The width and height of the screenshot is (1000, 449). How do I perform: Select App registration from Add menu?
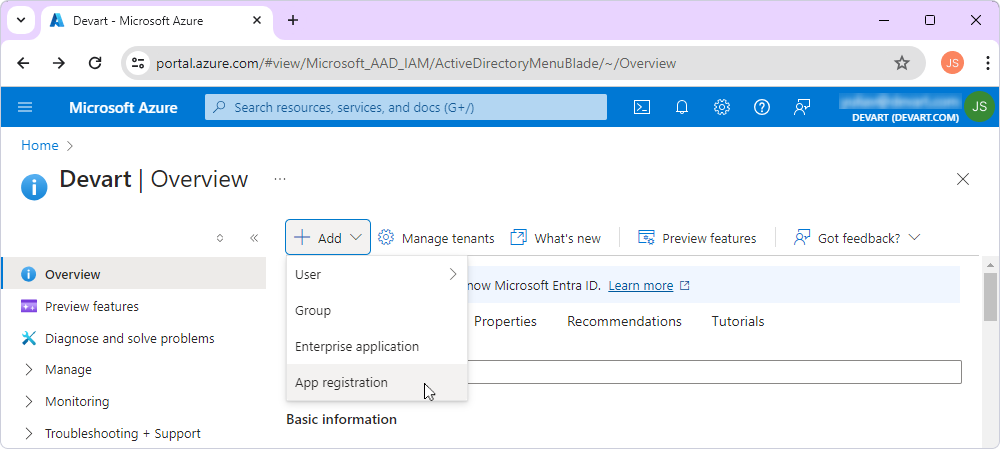(377, 383)
